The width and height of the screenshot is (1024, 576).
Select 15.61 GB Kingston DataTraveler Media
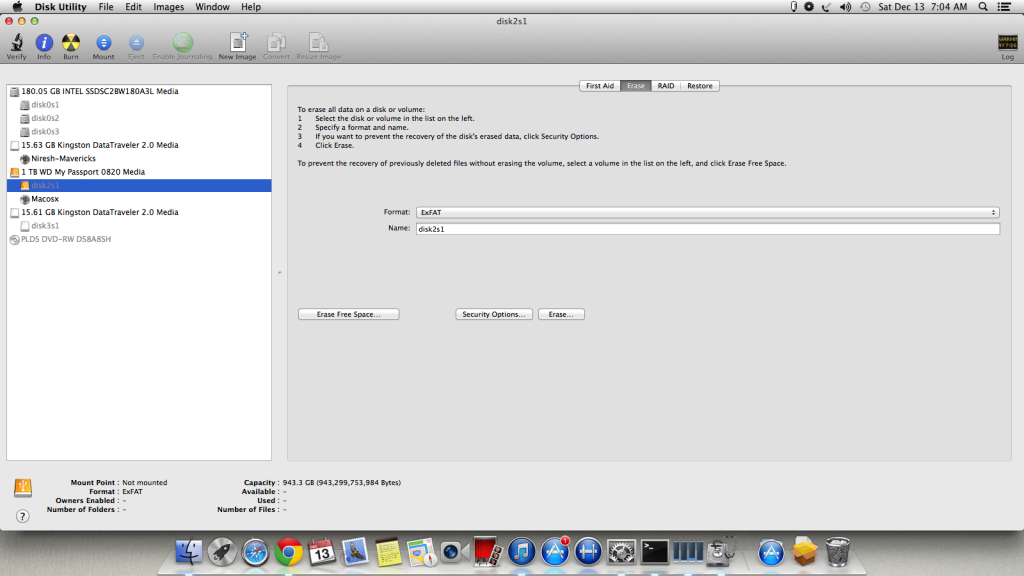click(x=139, y=212)
